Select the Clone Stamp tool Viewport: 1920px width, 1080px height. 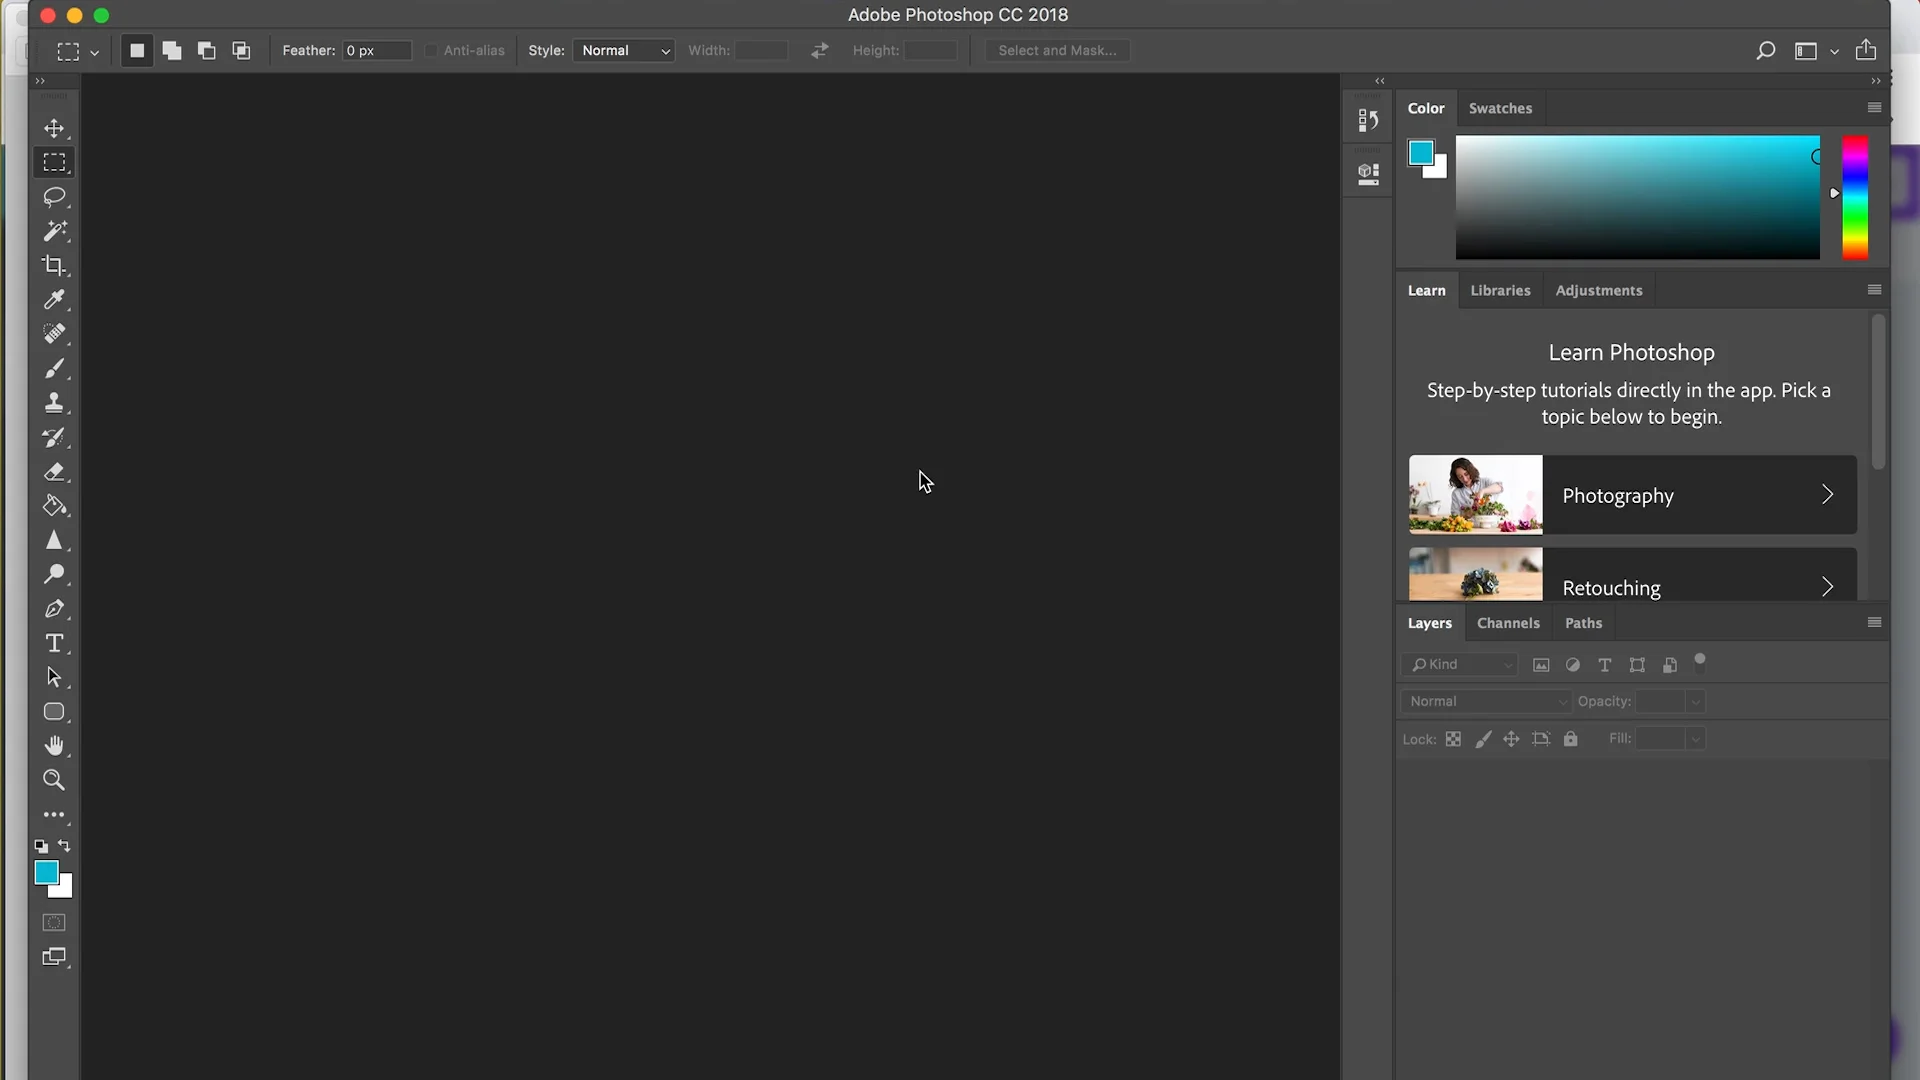[x=55, y=402]
